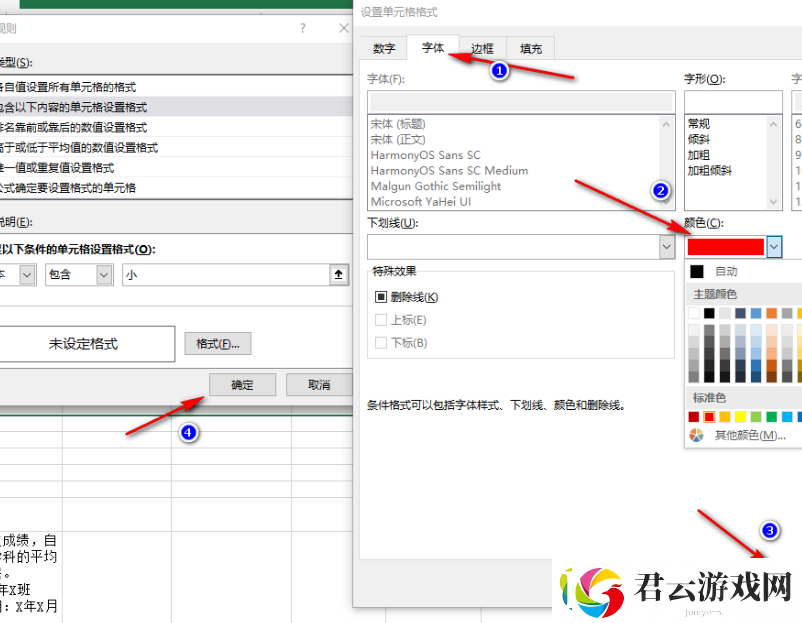Select rule type 式确定要设置格式的单元格
The image size is (802, 623).
[176, 187]
